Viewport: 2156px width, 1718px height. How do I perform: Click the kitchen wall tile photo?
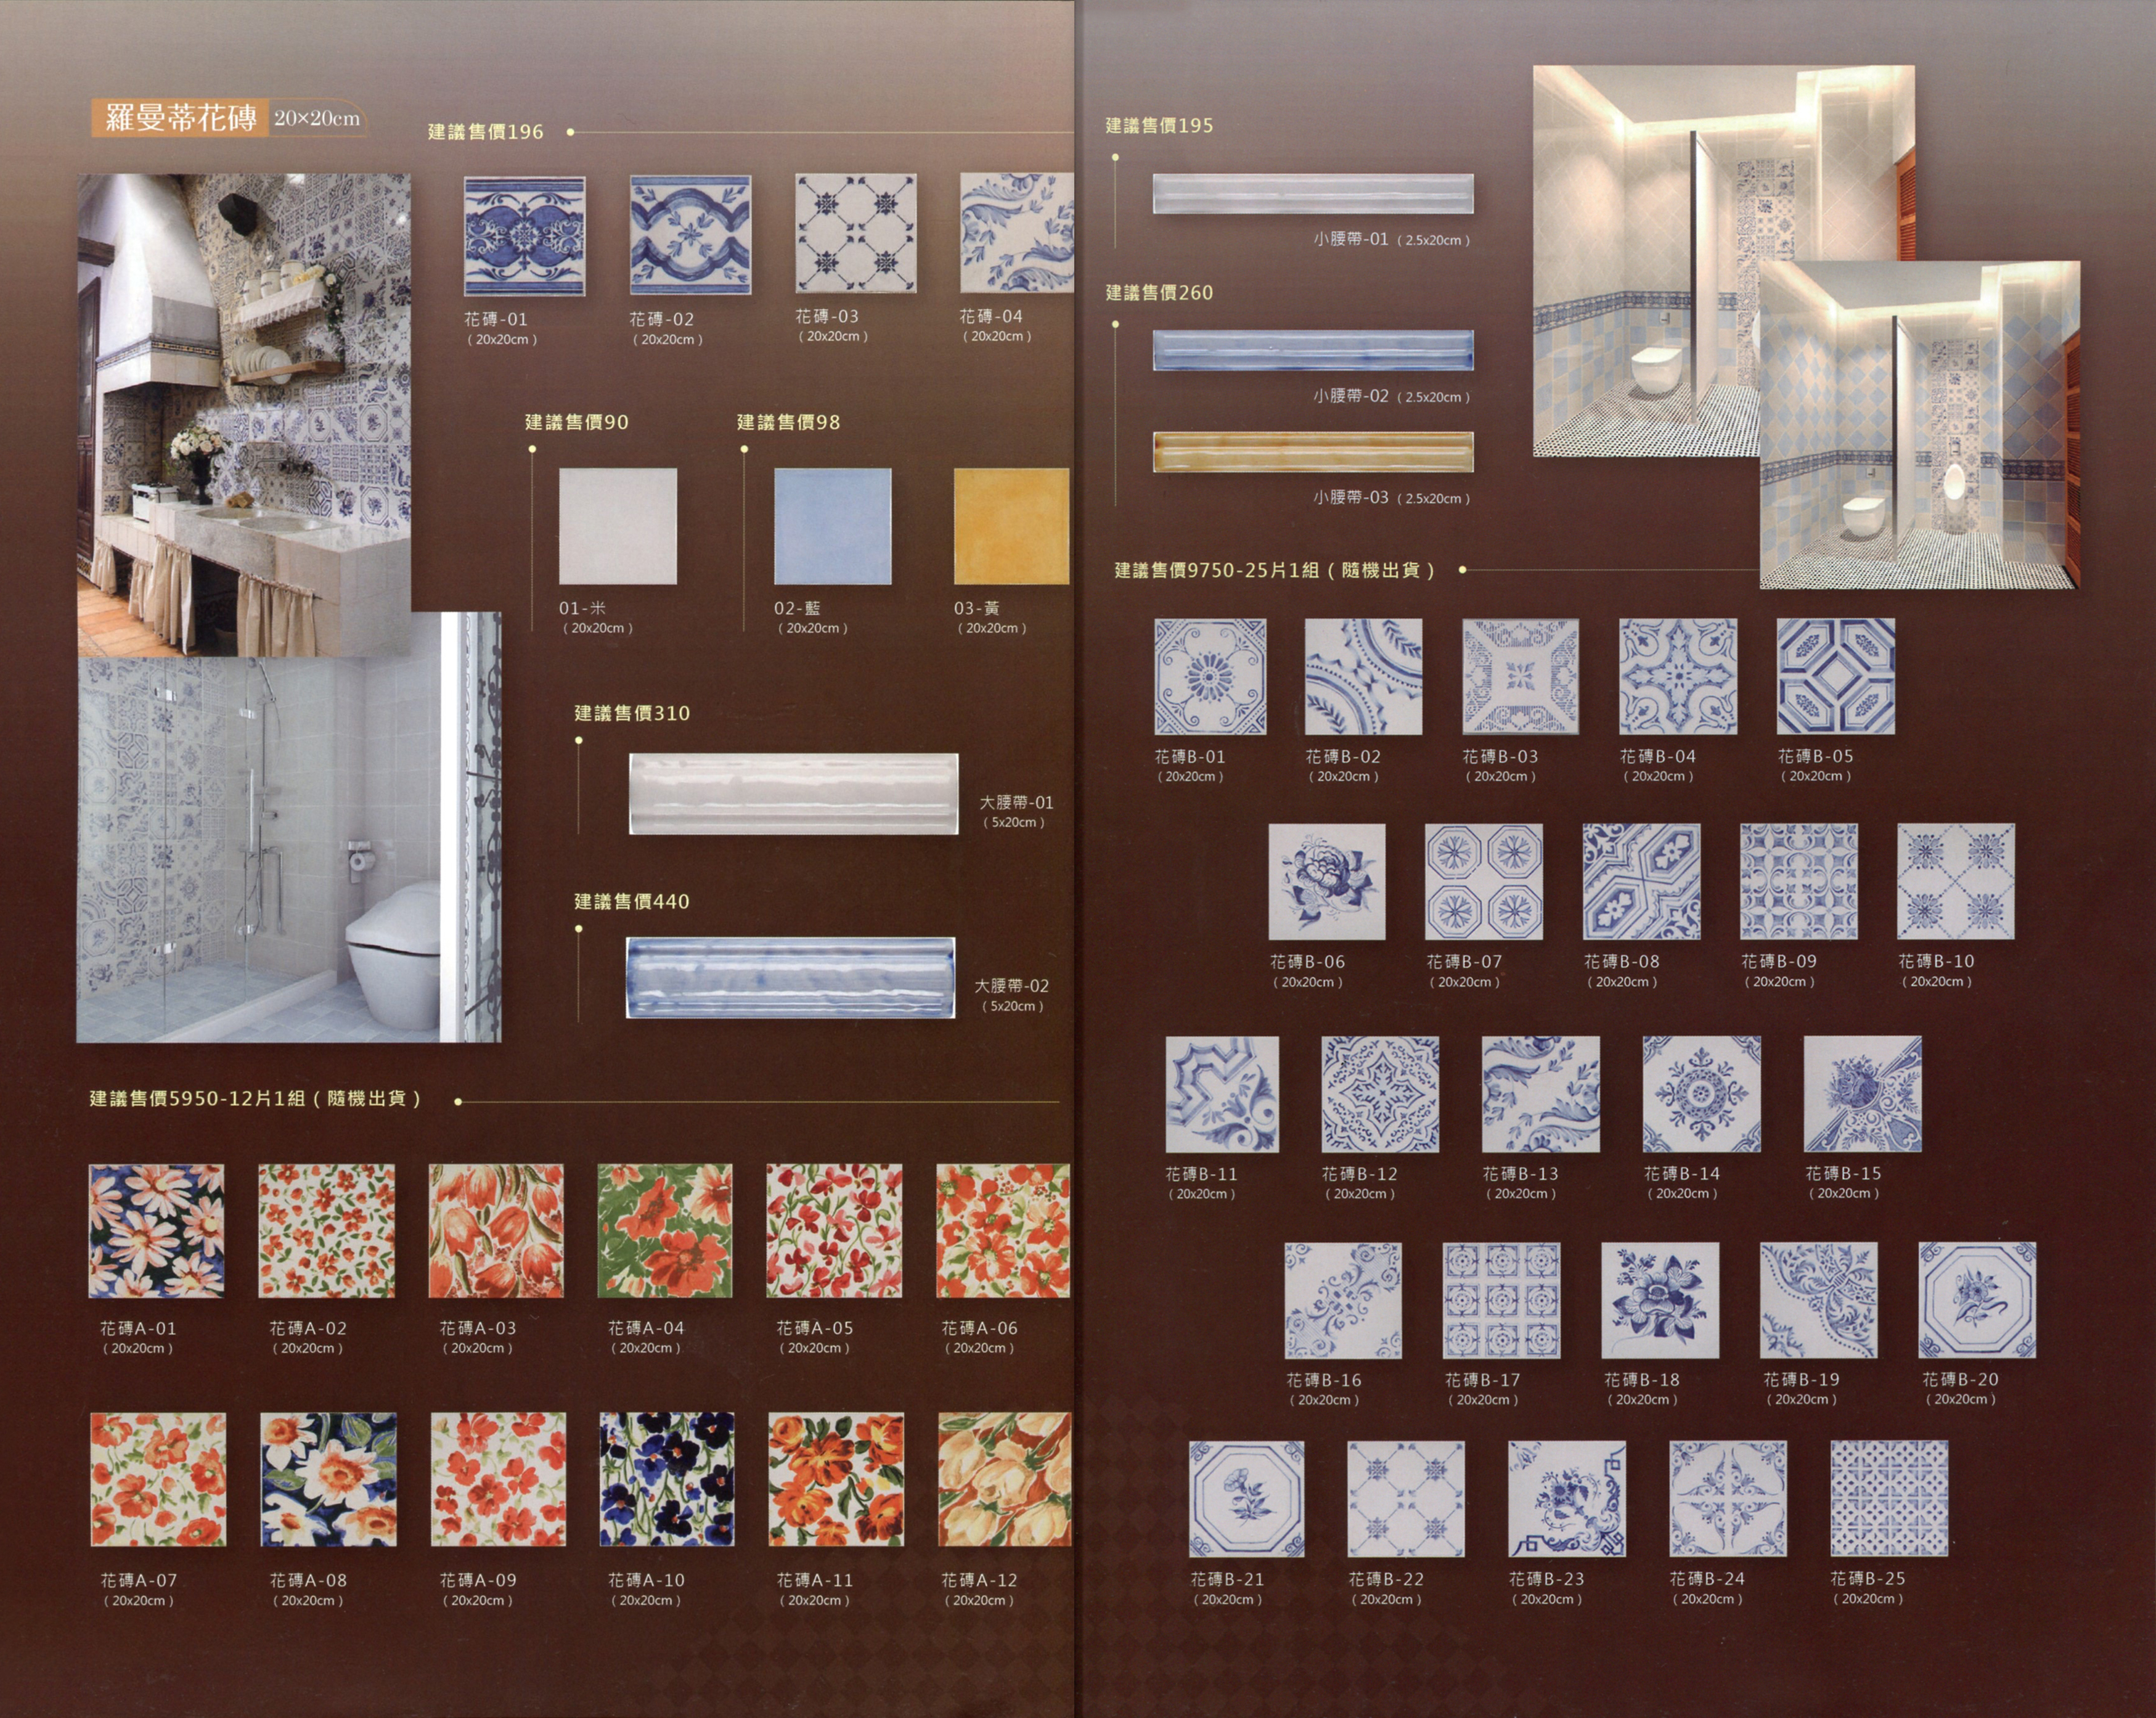243,400
